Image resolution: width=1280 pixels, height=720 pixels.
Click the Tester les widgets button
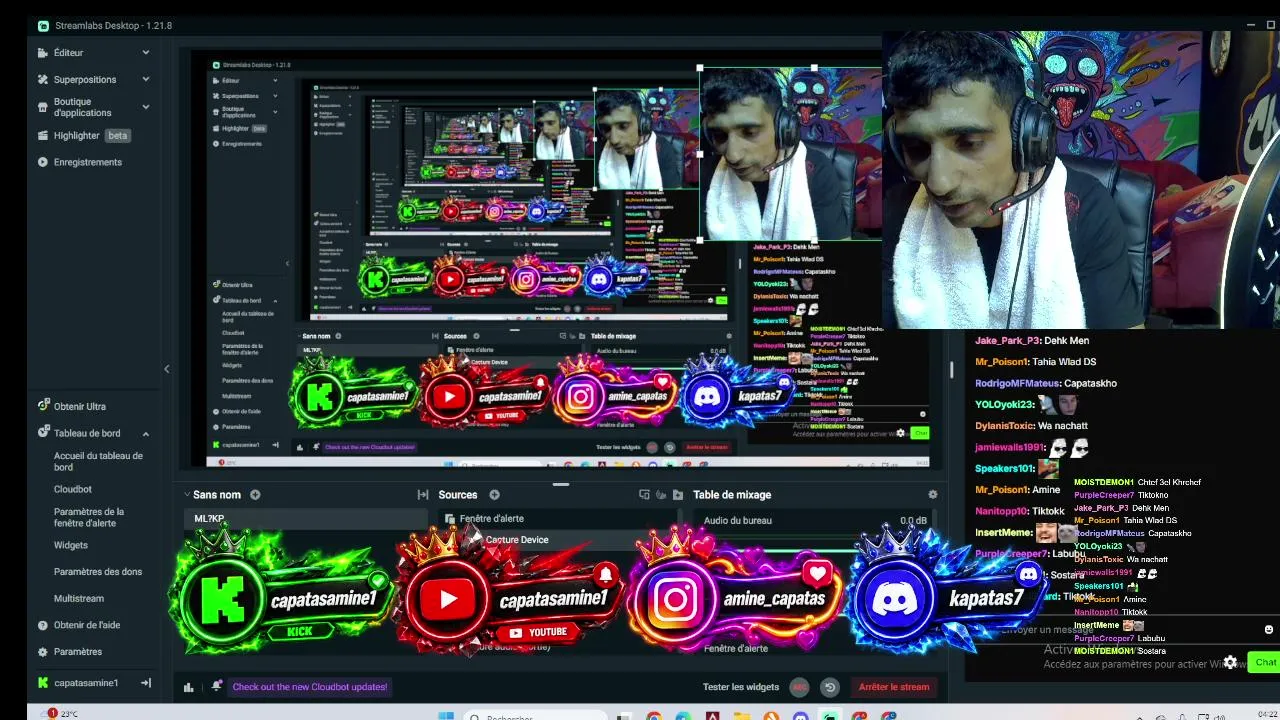tap(741, 687)
